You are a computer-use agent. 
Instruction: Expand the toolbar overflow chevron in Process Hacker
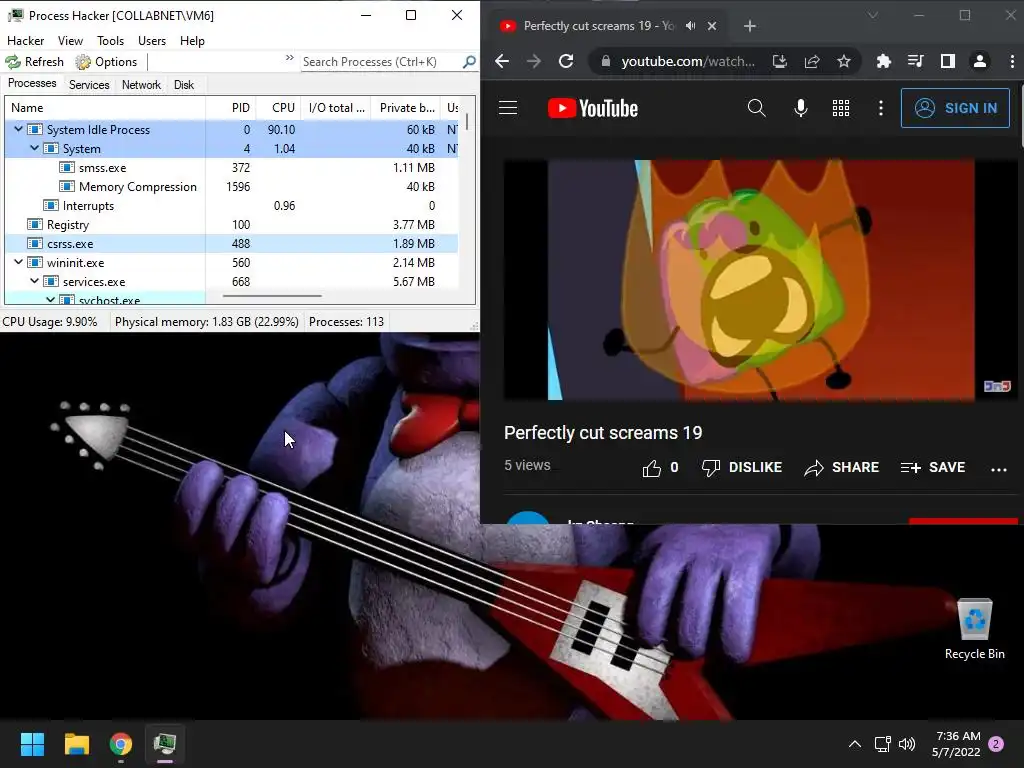coord(289,58)
